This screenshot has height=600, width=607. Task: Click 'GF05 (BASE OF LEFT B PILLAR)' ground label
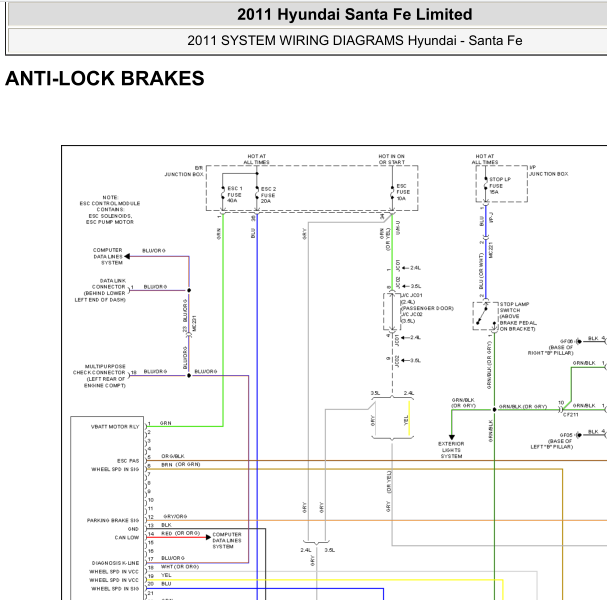(552, 441)
